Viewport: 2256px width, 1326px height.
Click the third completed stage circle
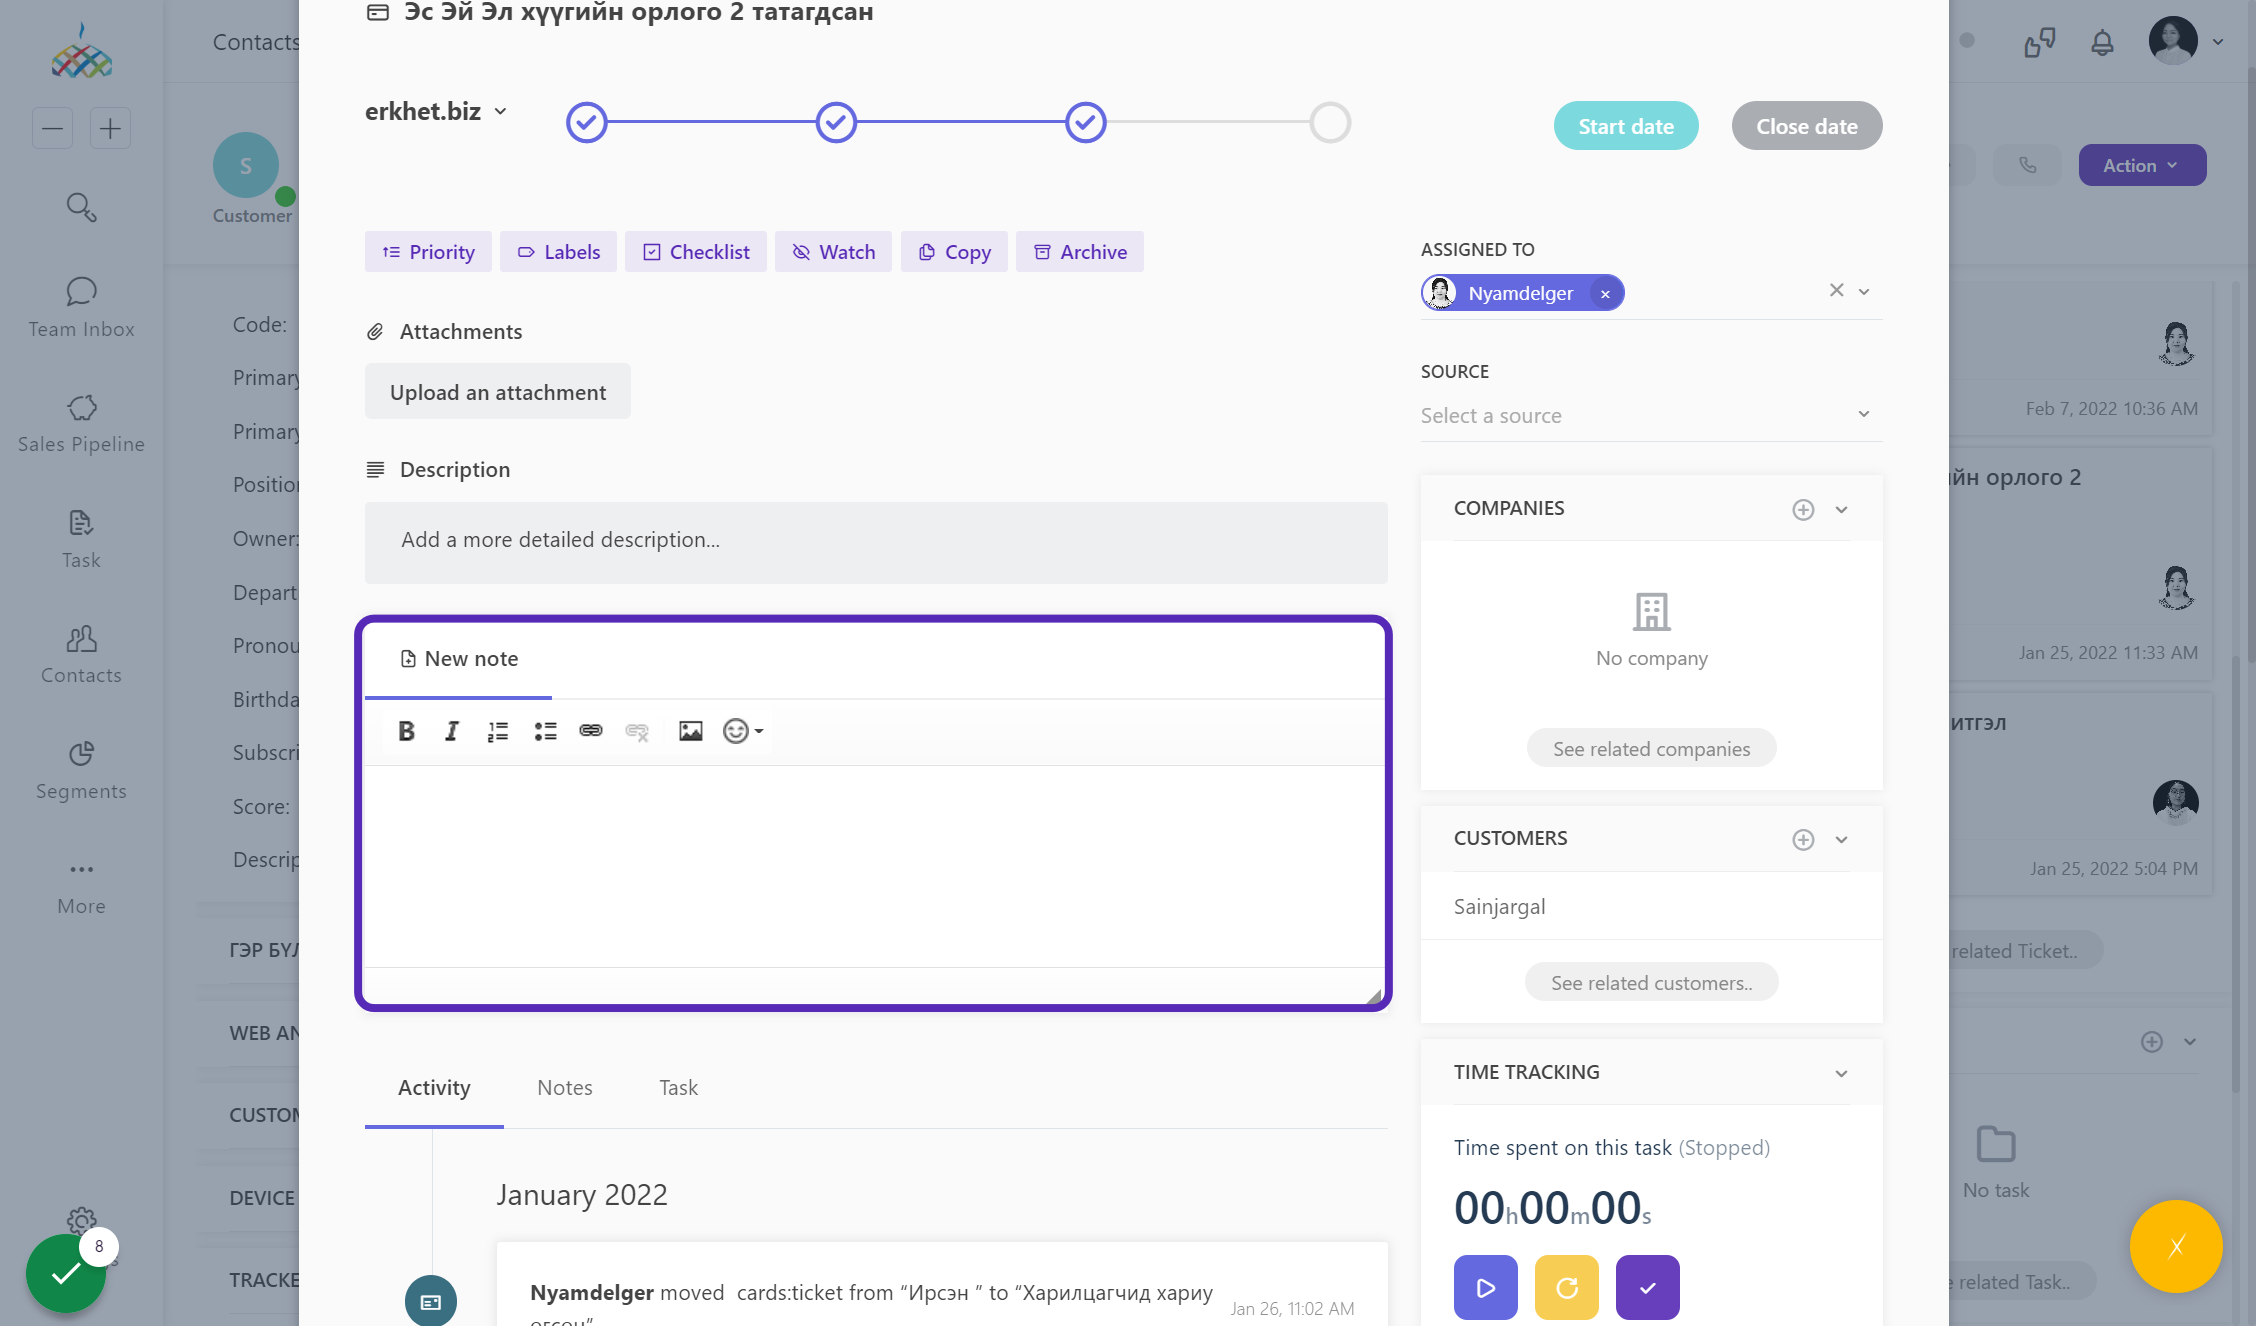pos(1085,122)
